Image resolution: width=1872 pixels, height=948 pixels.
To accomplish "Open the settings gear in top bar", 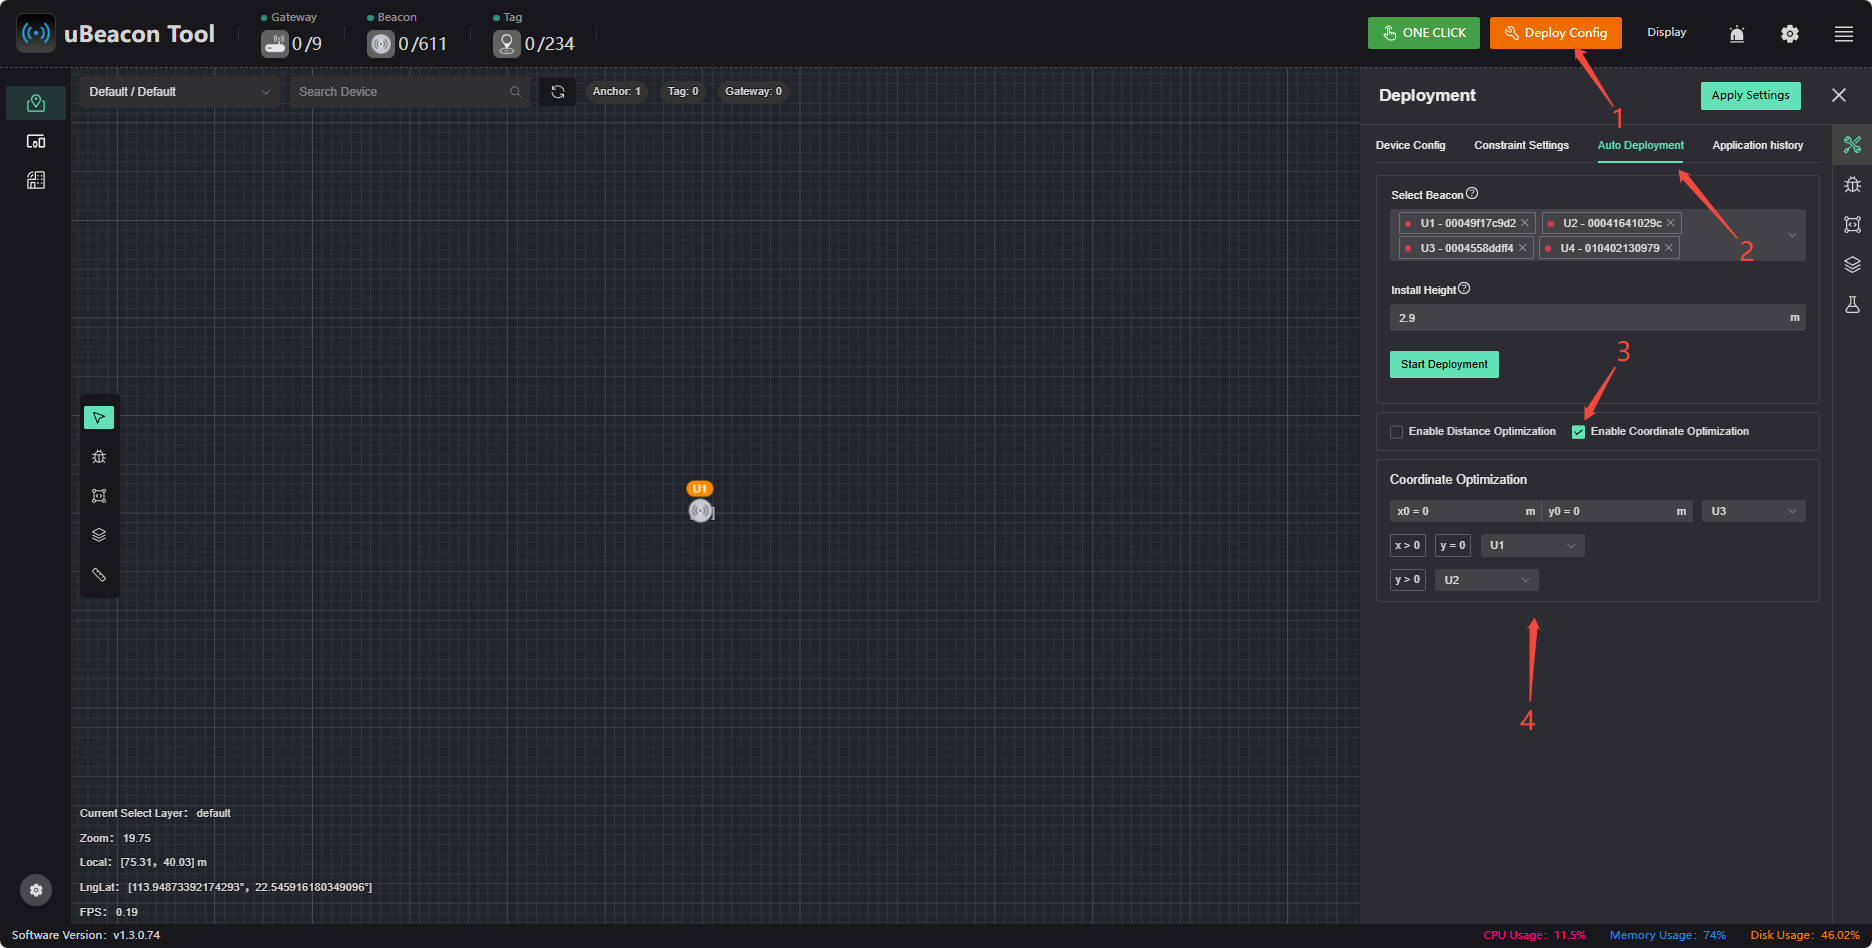I will point(1790,34).
